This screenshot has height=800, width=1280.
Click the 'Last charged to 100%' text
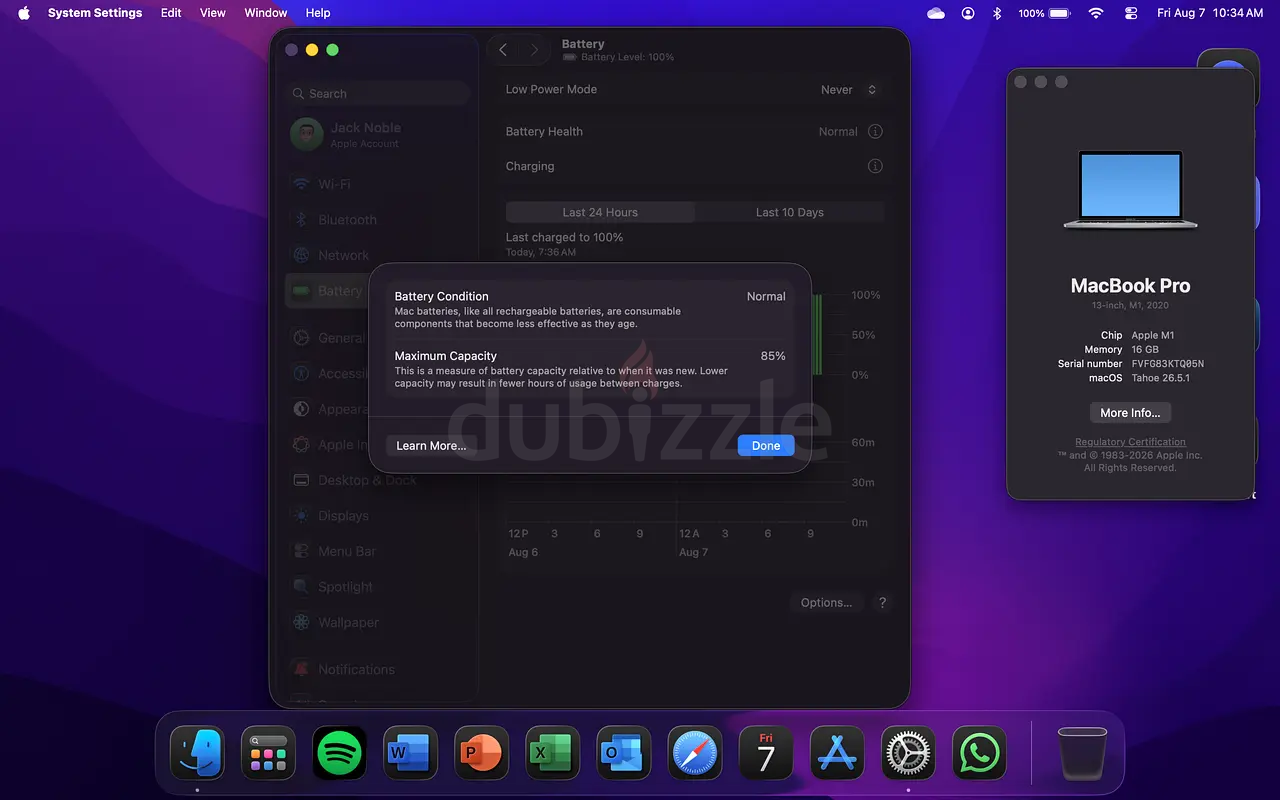coord(564,237)
